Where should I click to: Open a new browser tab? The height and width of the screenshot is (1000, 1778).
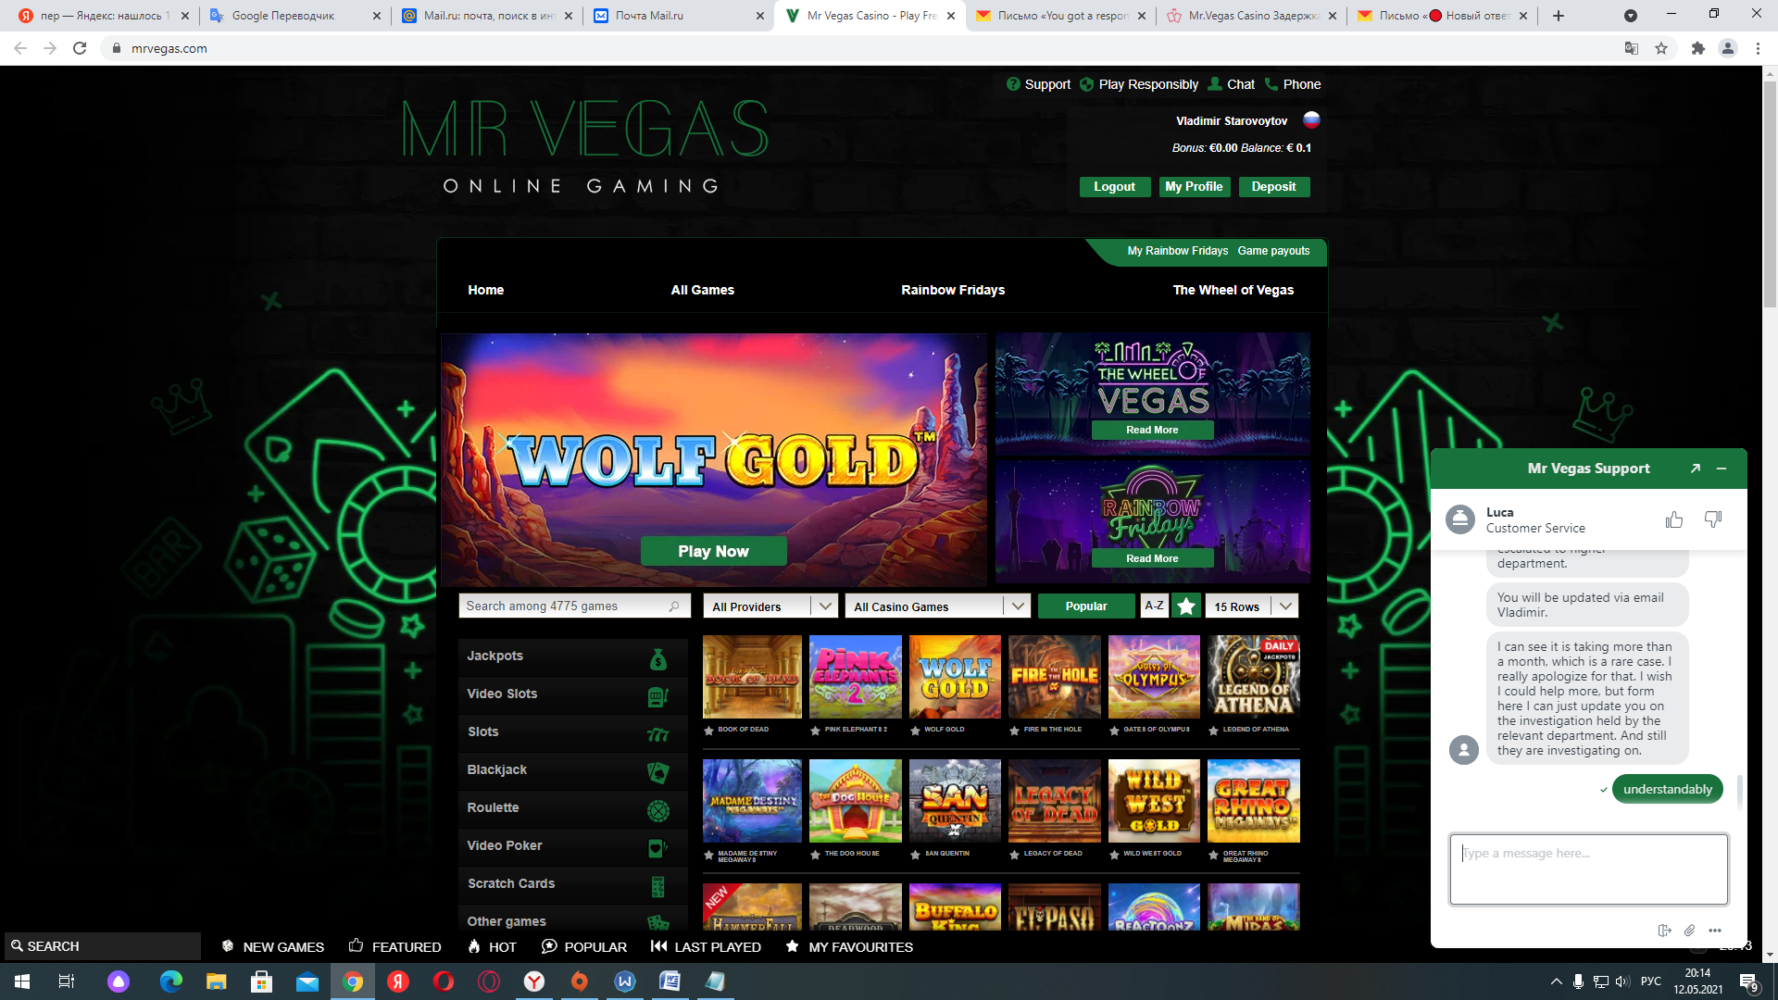click(x=1558, y=16)
